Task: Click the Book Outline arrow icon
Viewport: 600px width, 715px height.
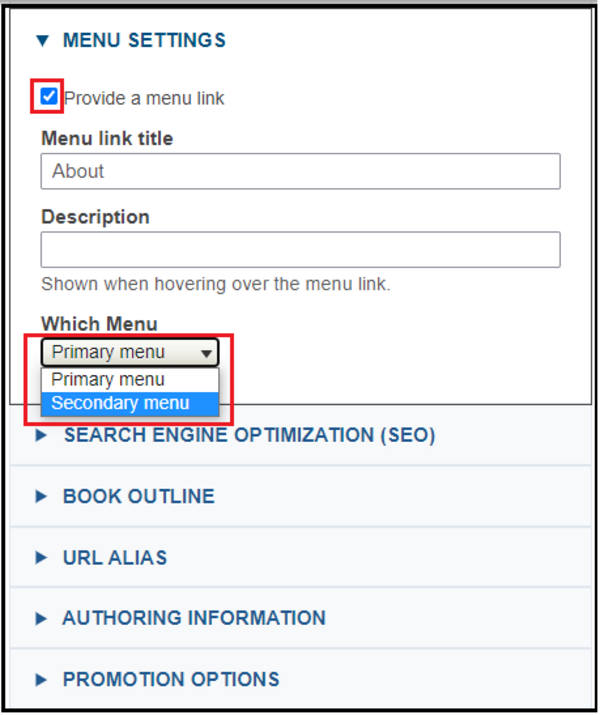Action: point(41,496)
